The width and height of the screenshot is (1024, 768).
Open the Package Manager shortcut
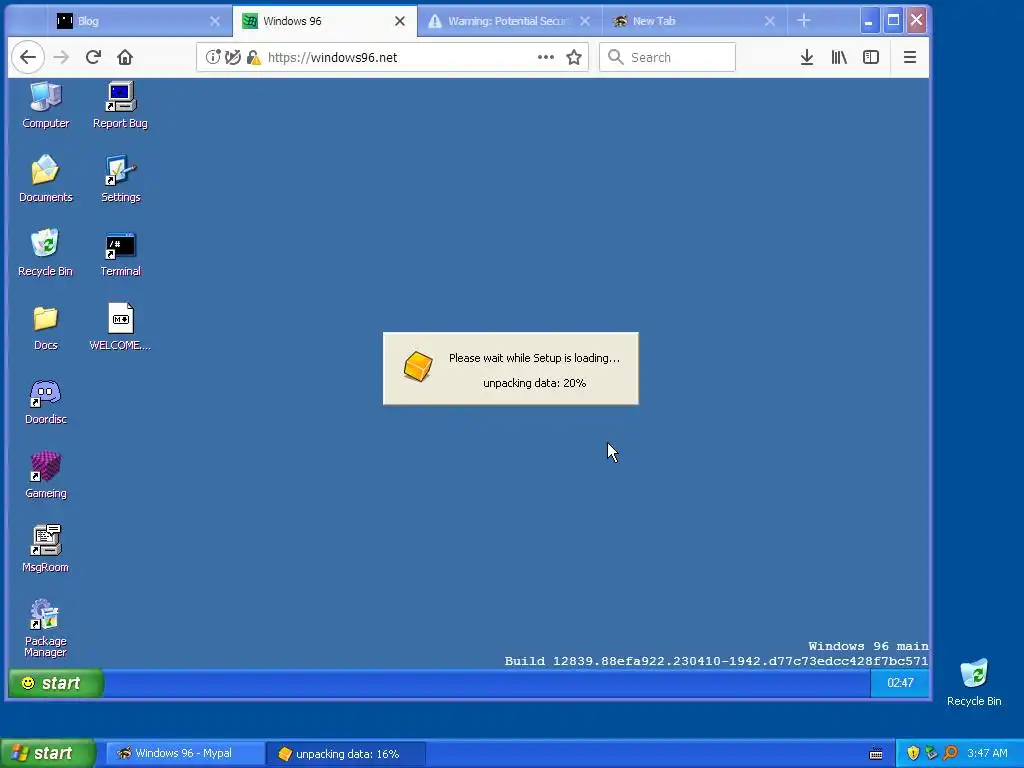[x=46, y=627]
